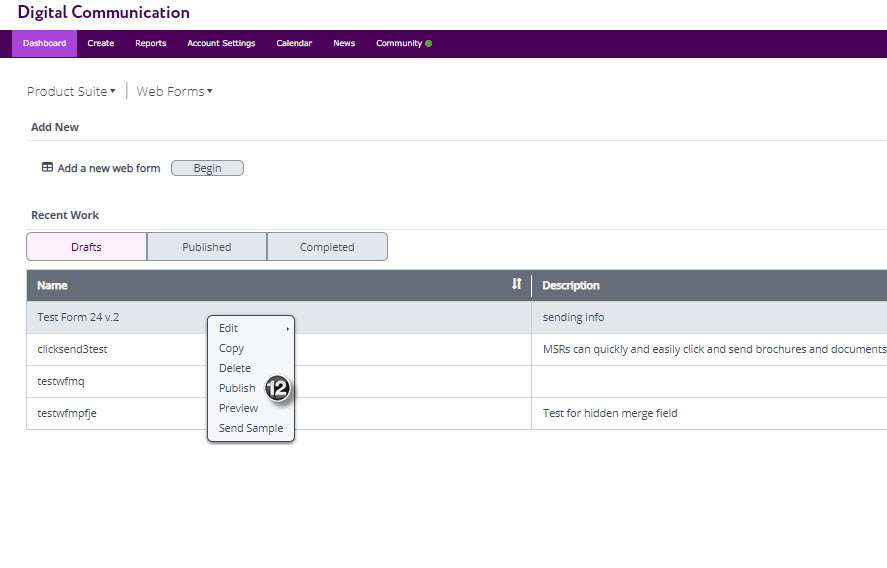The image size is (887, 568).
Task: Open the Calendar navigation item
Action: [294, 44]
